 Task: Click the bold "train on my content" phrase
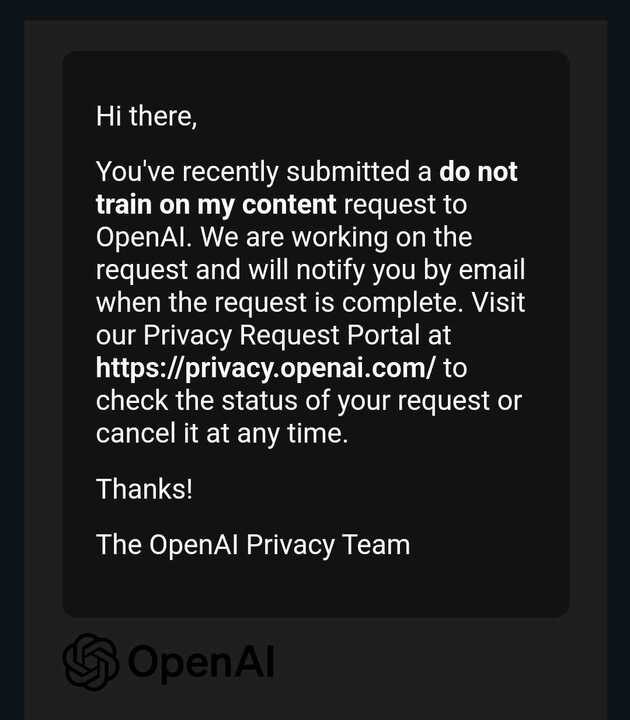coord(216,205)
